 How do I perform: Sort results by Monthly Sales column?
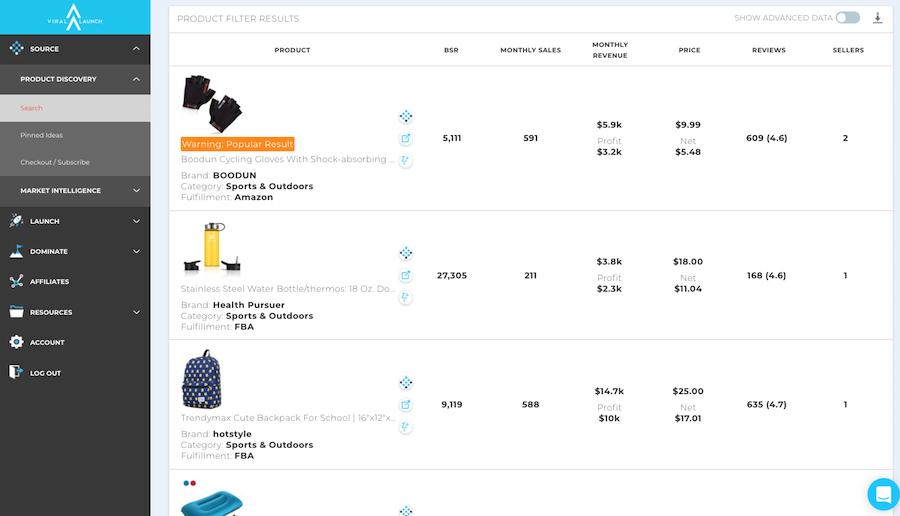(x=530, y=50)
